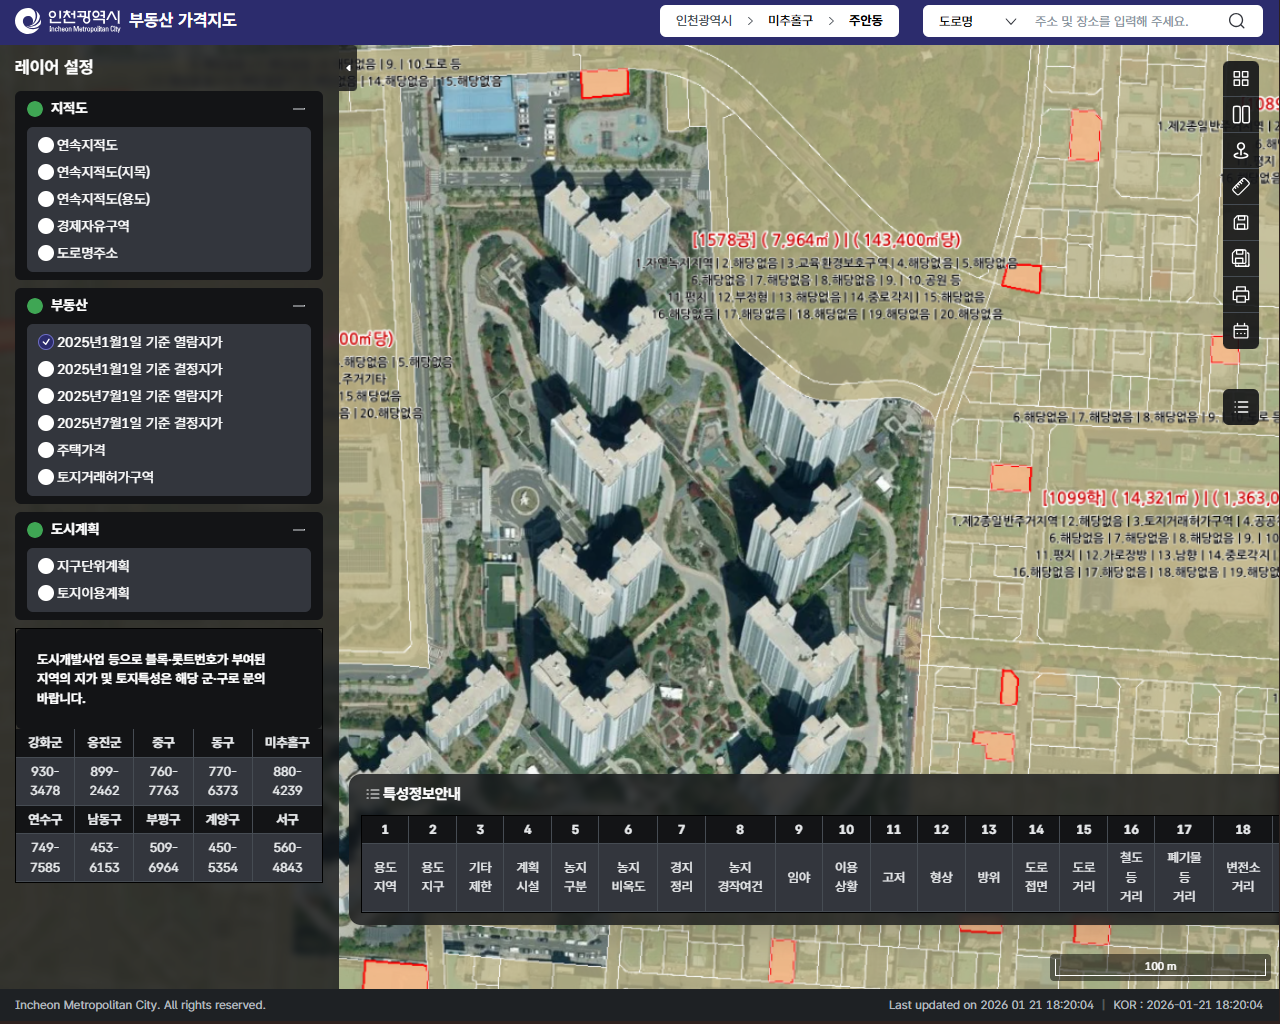
Task: Select 미추홀구 in the breadcrumb
Action: tap(790, 21)
